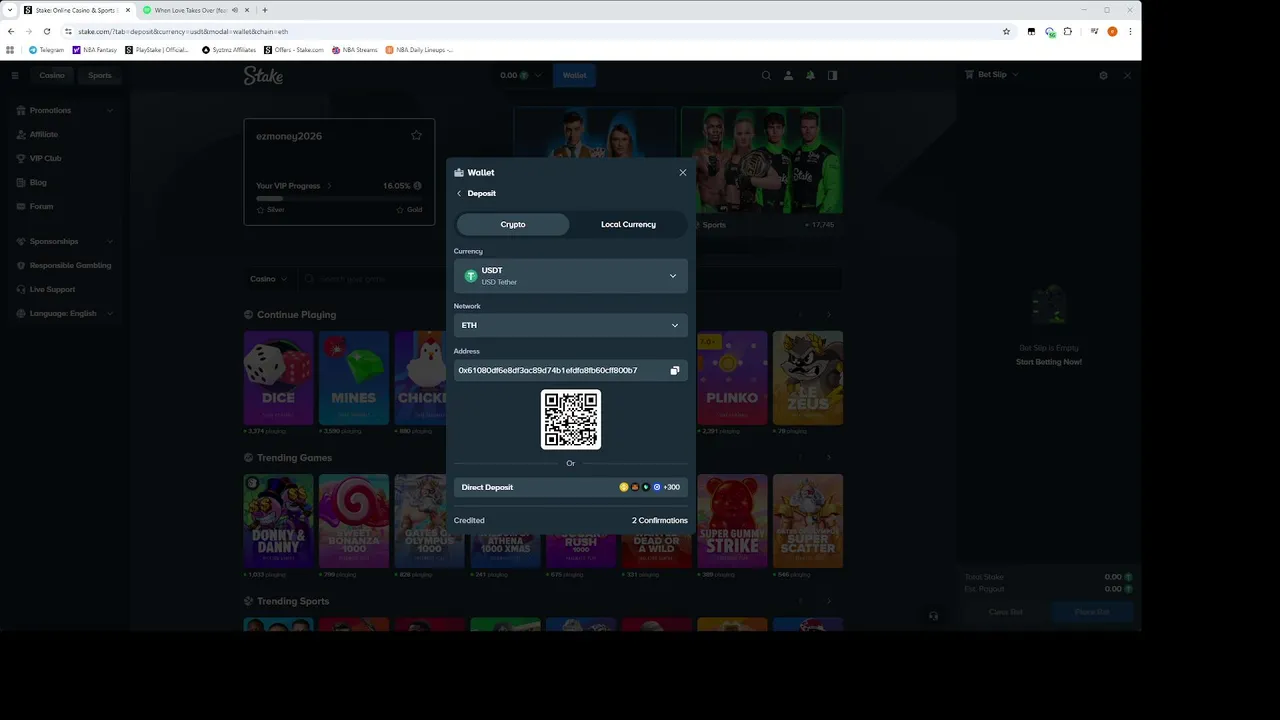
Task: Open the NBA Fantasy bookmark
Action: click(95, 49)
